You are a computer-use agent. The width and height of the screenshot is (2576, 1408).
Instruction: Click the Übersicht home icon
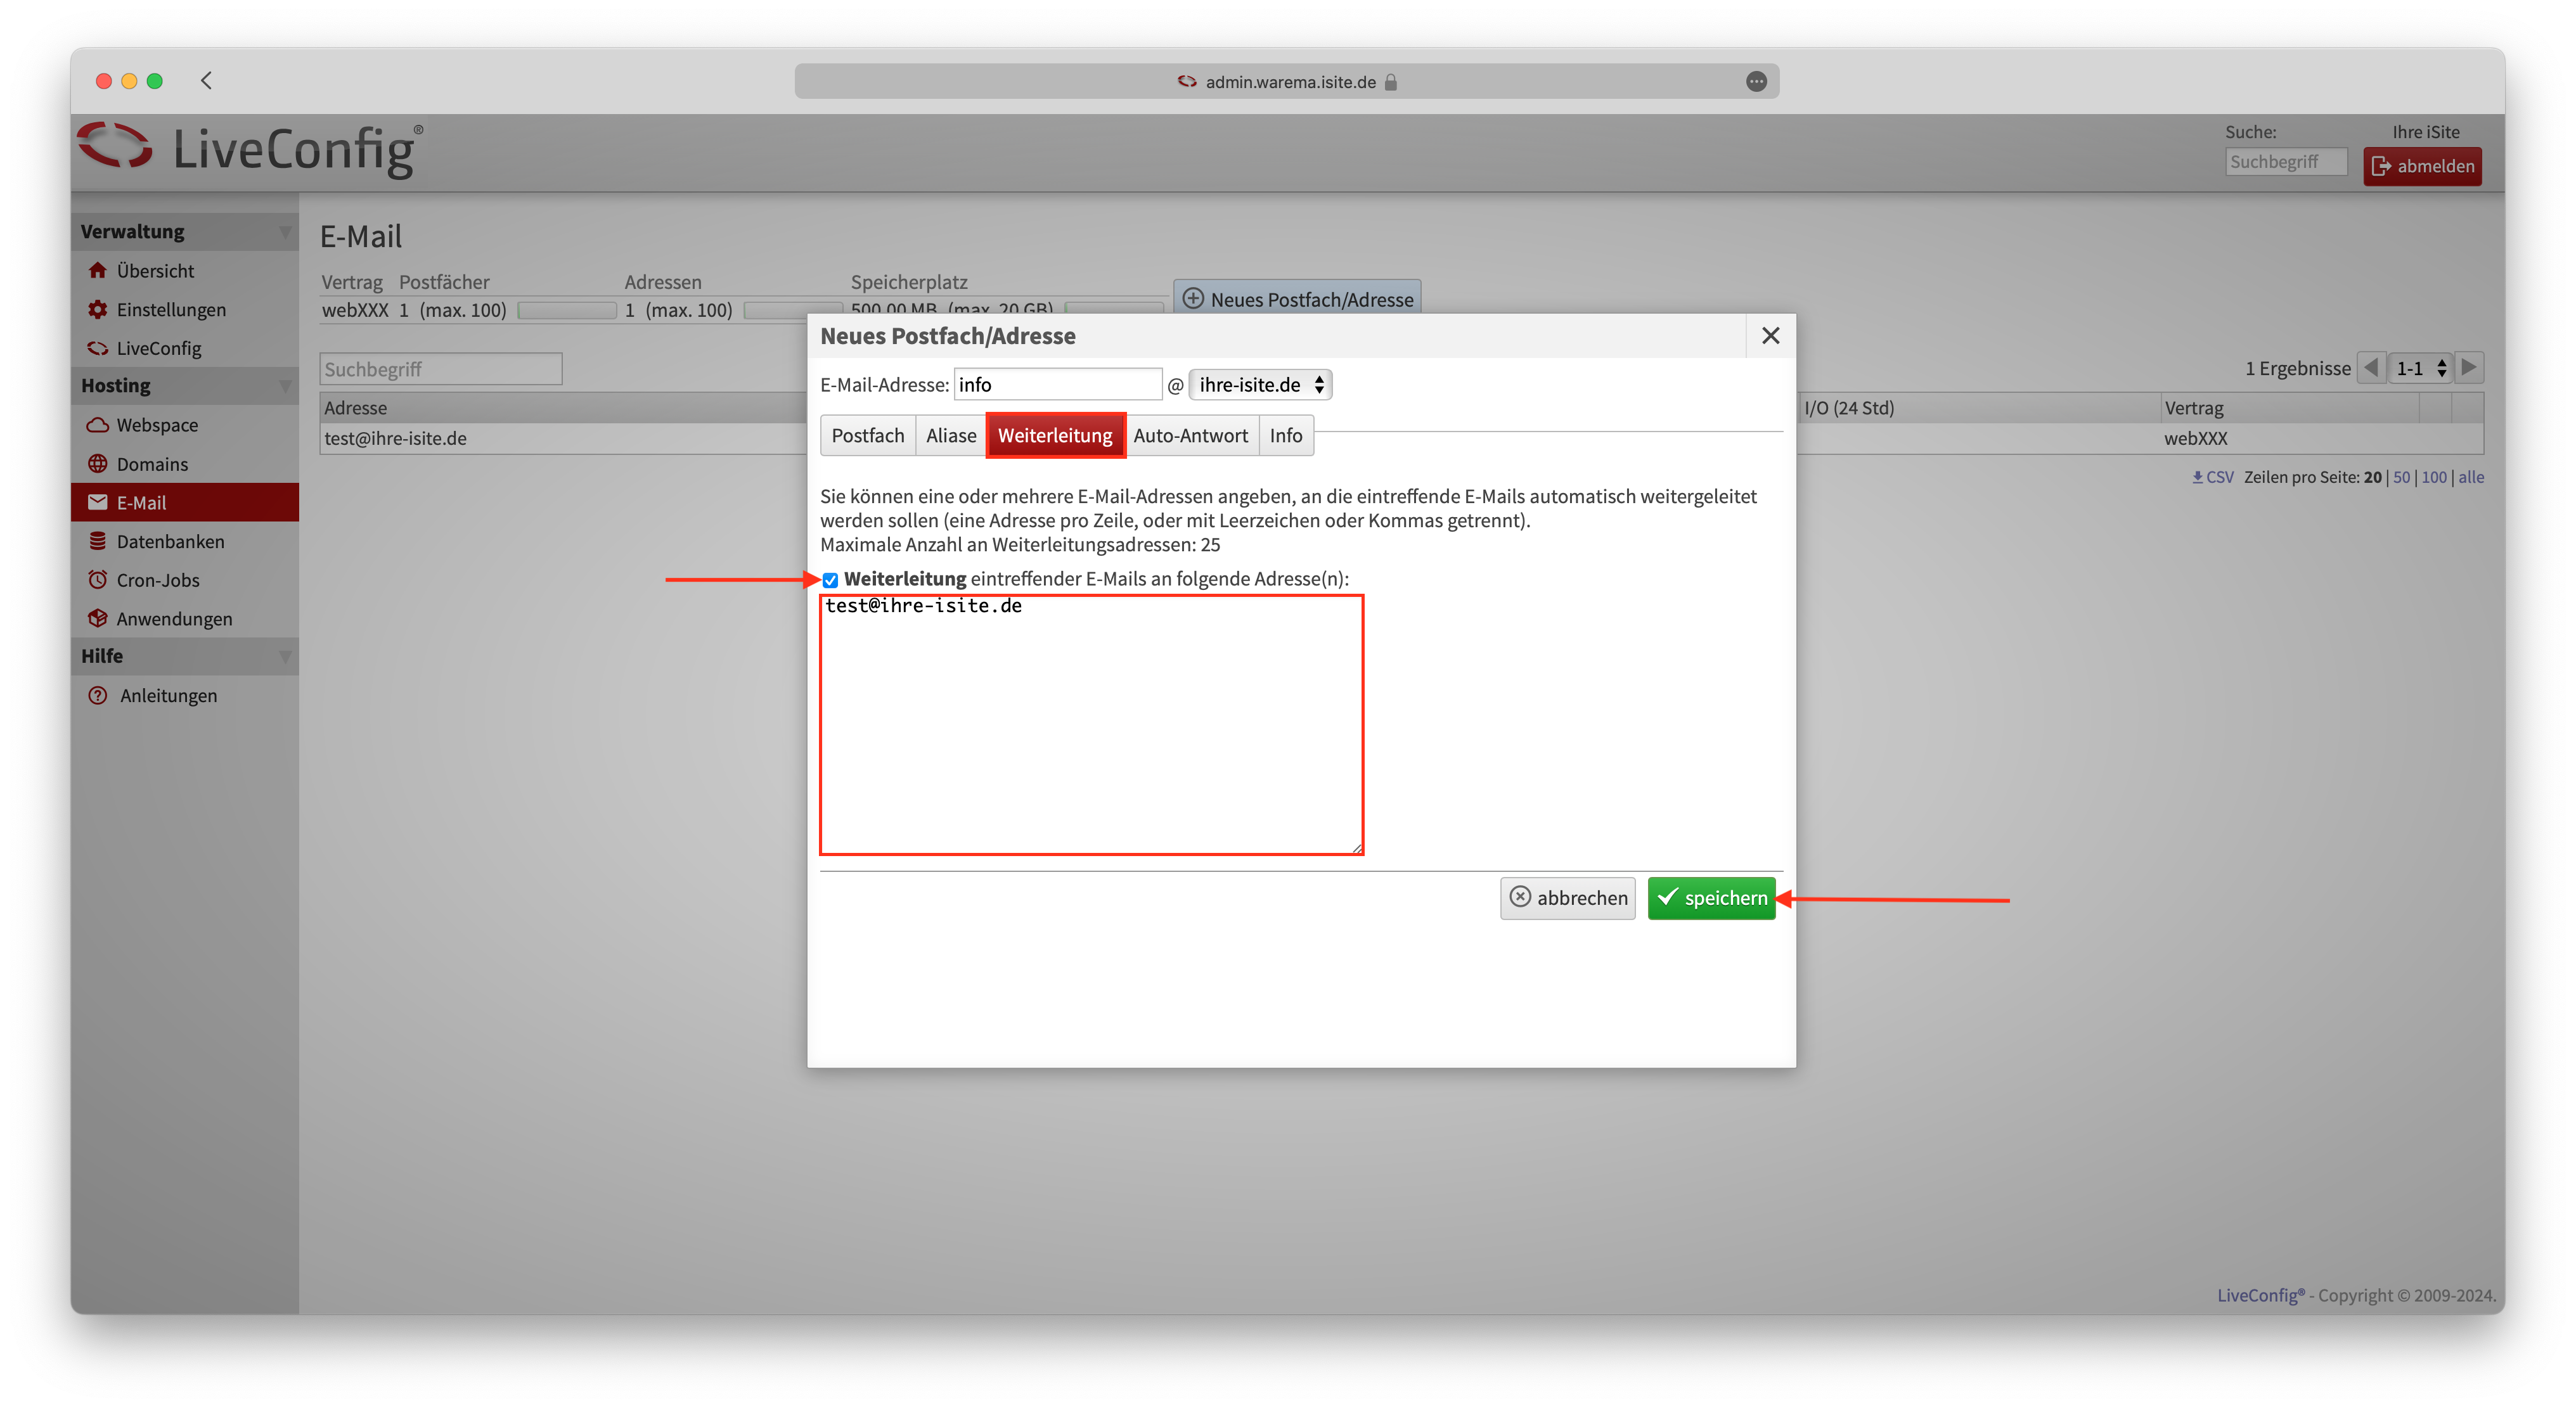point(97,270)
